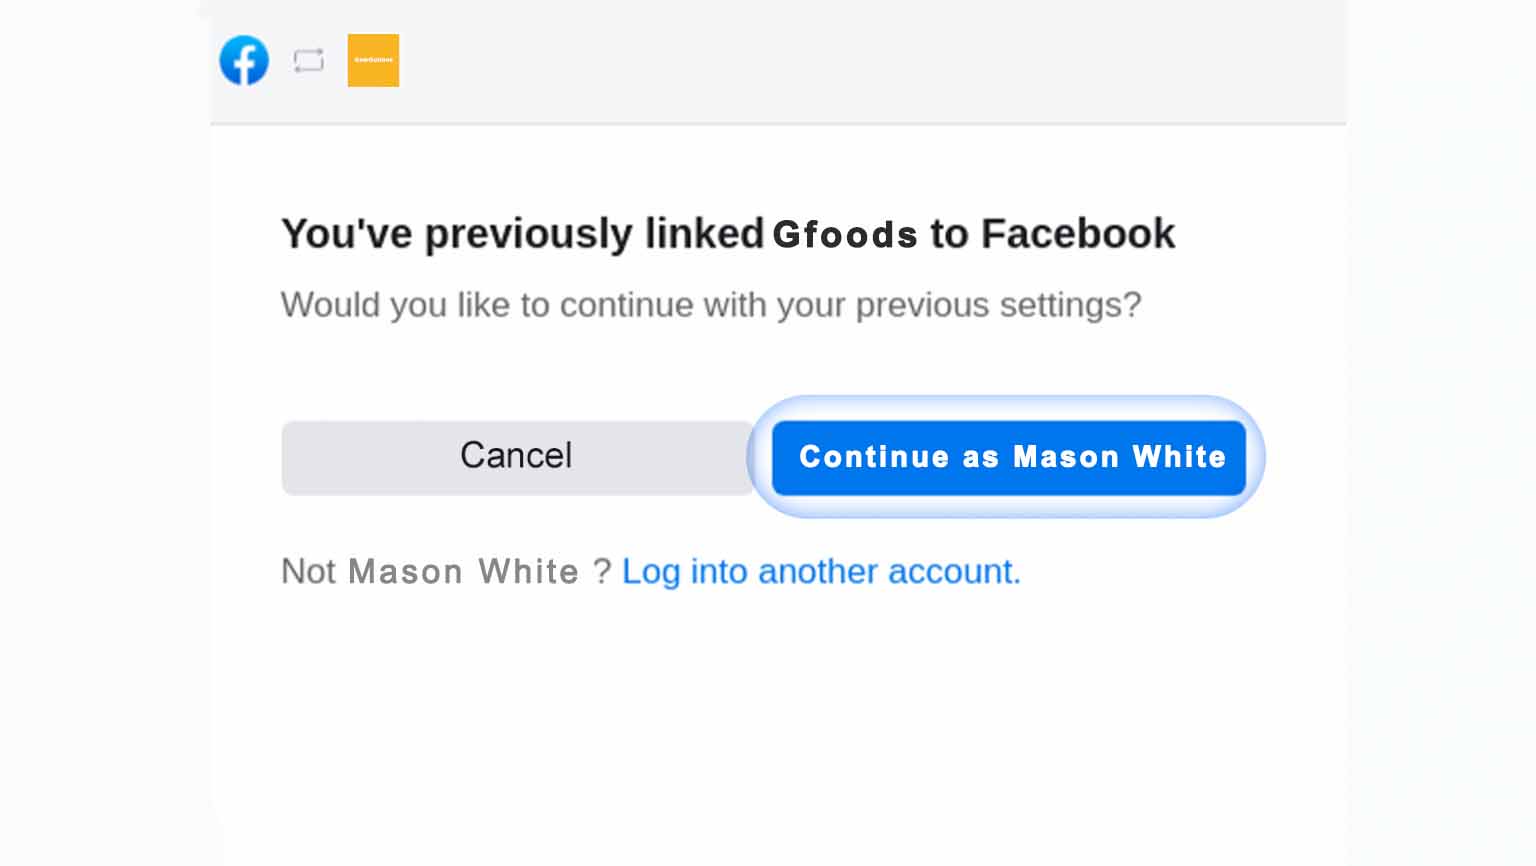Switch accounts via the blue hyperlink
Image resolution: width=1536 pixels, height=866 pixels.
pyautogui.click(x=821, y=571)
